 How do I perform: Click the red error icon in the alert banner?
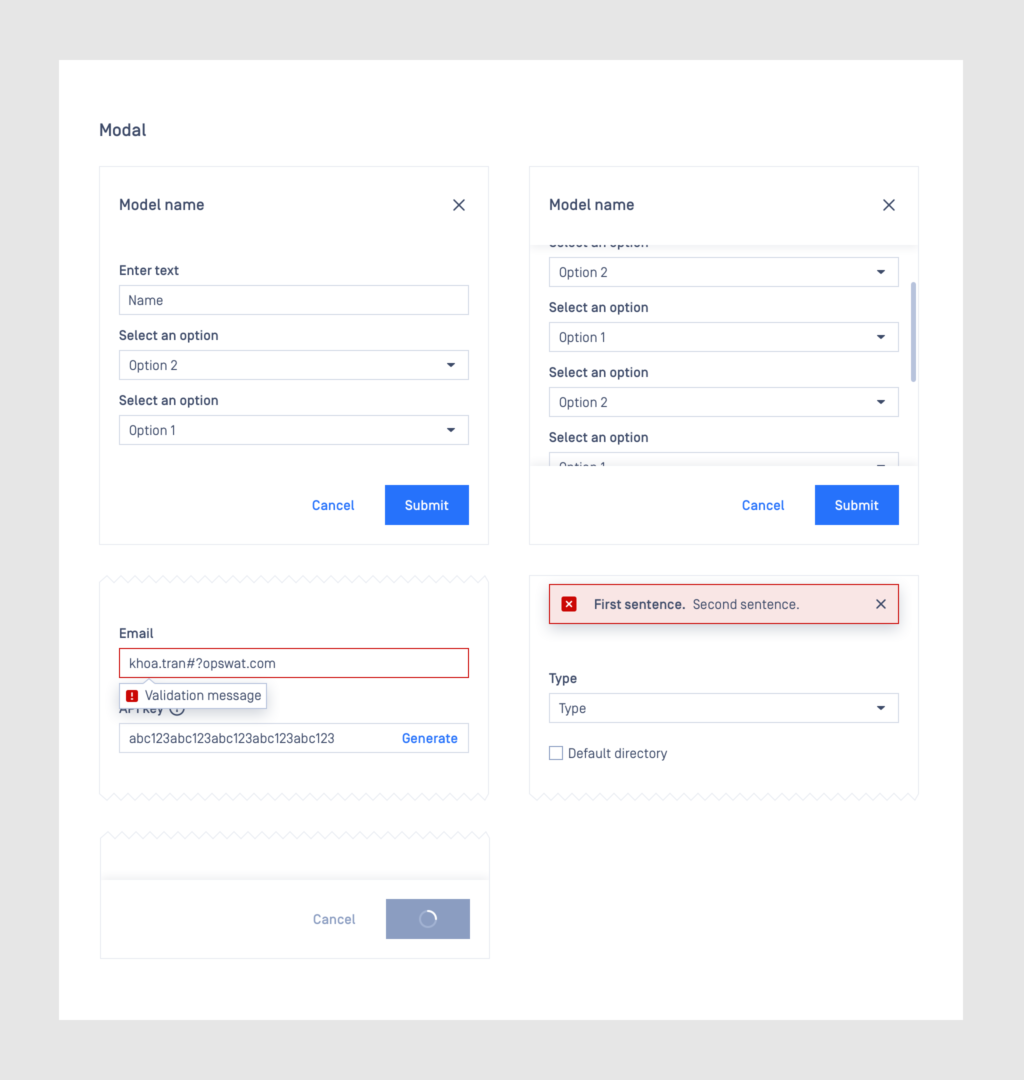click(x=569, y=604)
